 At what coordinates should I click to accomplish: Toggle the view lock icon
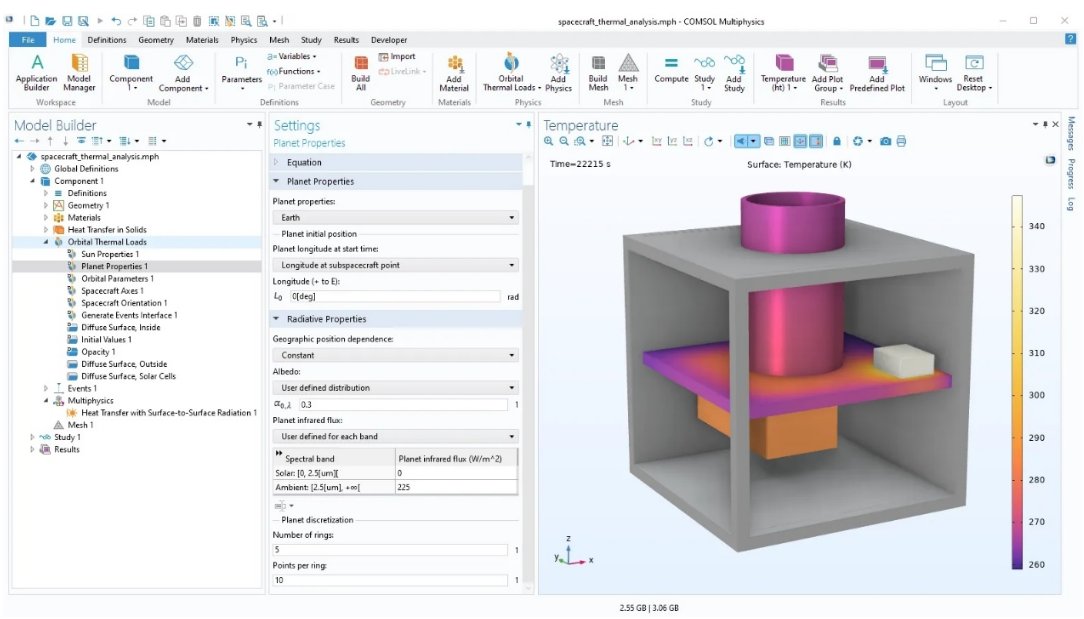pyautogui.click(x=837, y=141)
